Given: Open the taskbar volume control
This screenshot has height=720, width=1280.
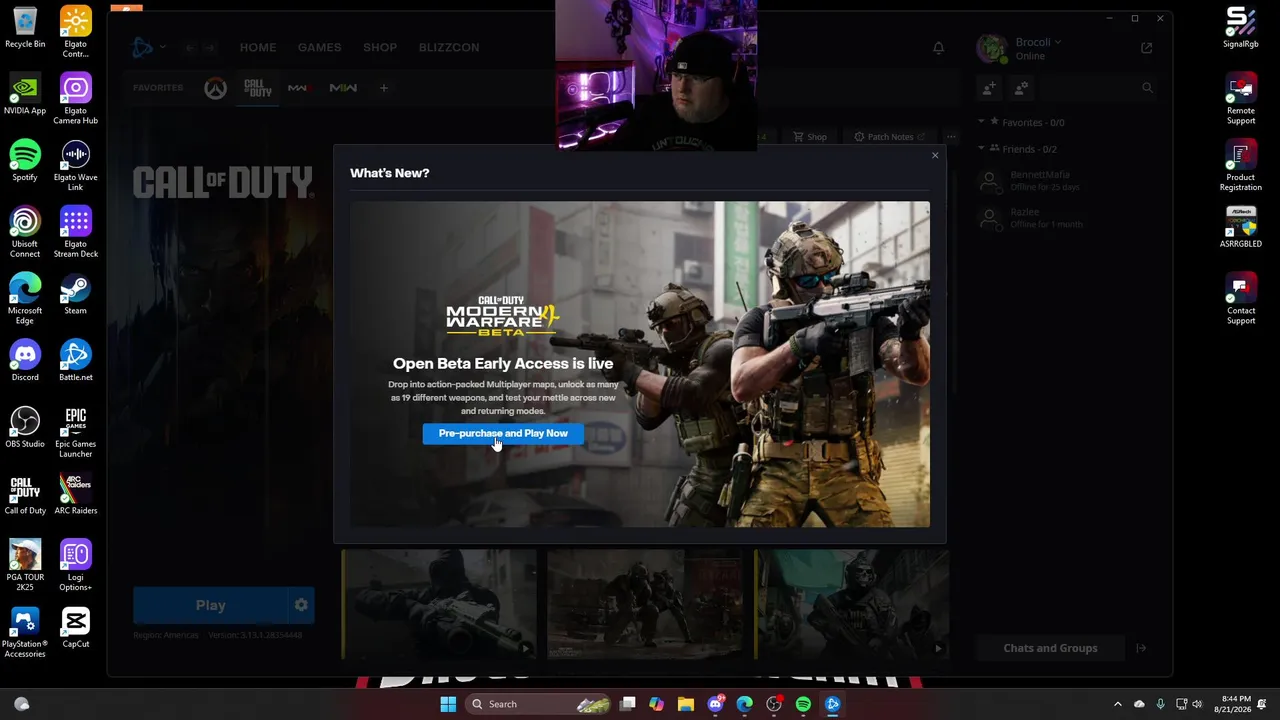Looking at the screenshot, I should pyautogui.click(x=1197, y=704).
